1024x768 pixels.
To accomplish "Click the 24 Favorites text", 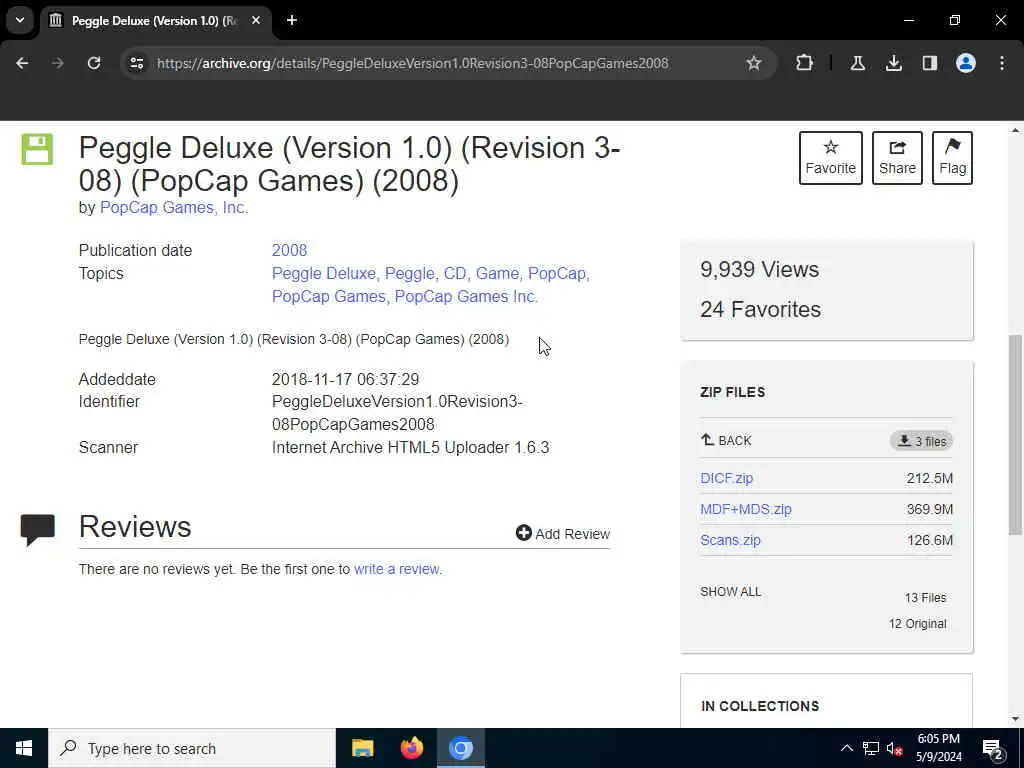I will 760,309.
